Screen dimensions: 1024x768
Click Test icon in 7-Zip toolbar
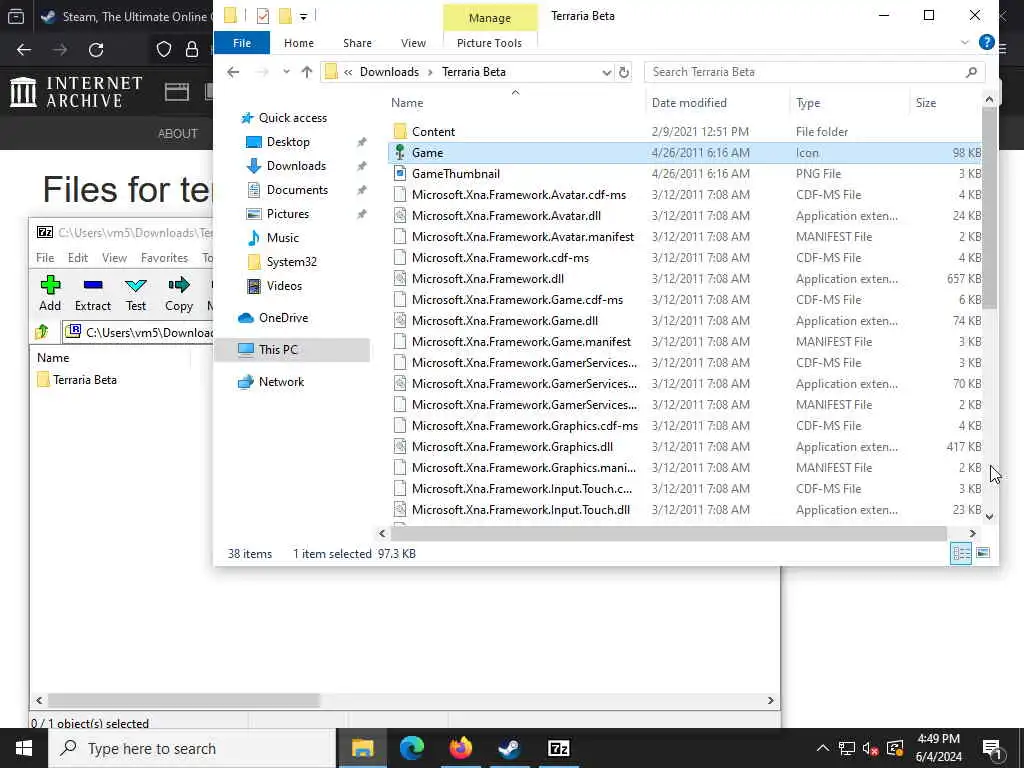(x=136, y=285)
